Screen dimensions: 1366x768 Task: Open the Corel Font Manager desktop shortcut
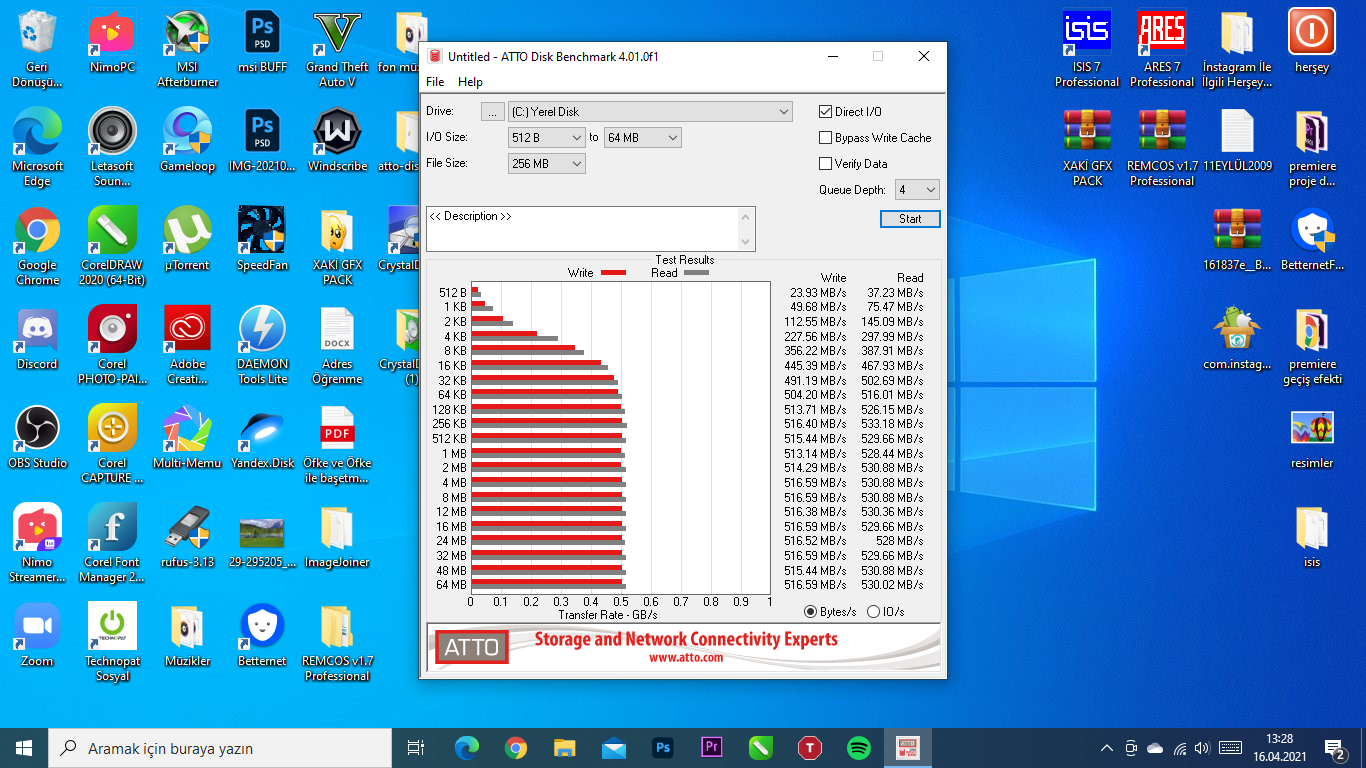point(112,542)
